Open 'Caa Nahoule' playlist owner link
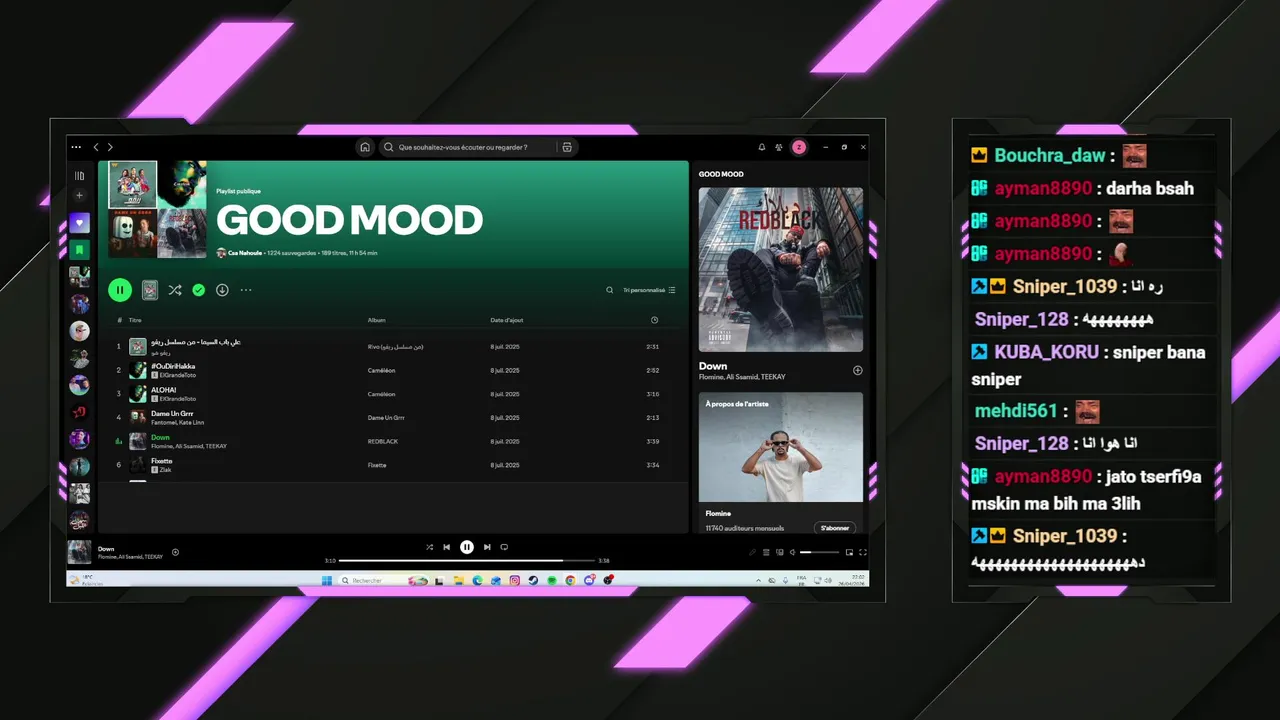1280x720 pixels. click(x=245, y=253)
